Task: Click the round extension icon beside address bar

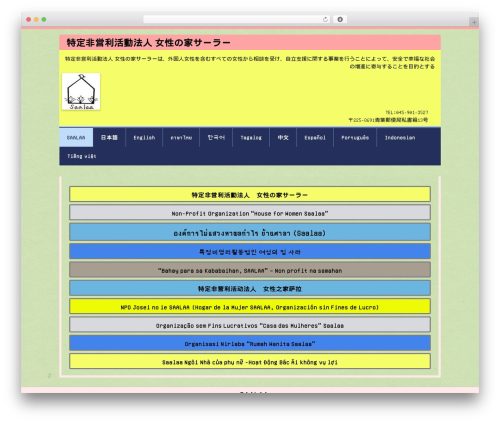Action: tap(340, 19)
